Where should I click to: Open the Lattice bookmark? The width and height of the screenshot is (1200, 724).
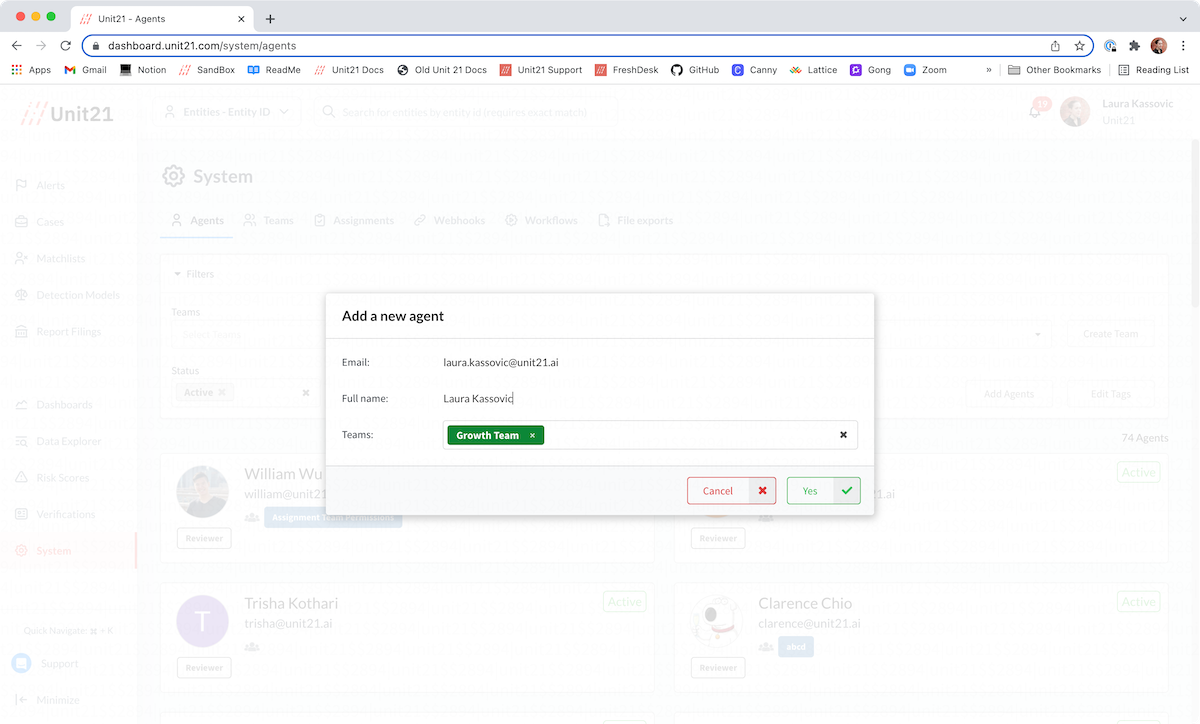pyautogui.click(x=813, y=70)
